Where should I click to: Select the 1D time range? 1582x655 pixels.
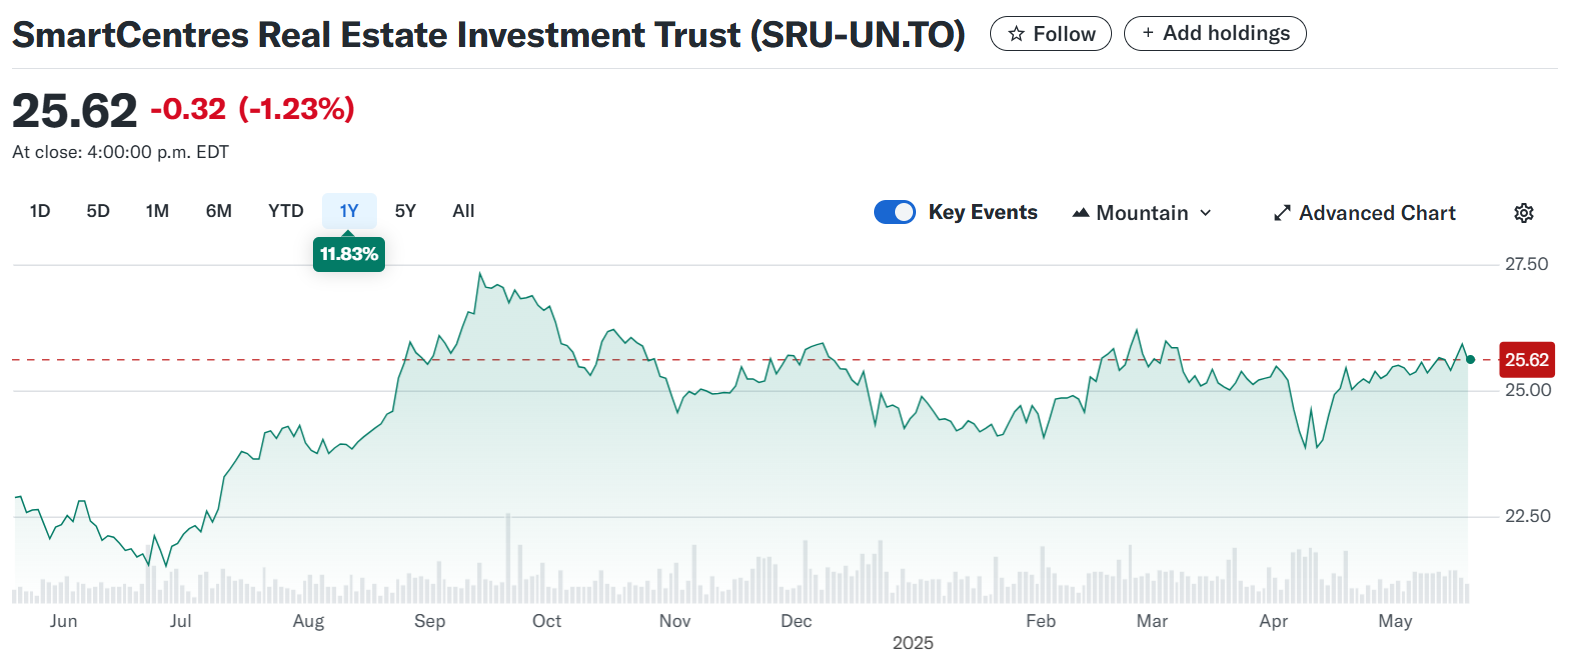[40, 211]
